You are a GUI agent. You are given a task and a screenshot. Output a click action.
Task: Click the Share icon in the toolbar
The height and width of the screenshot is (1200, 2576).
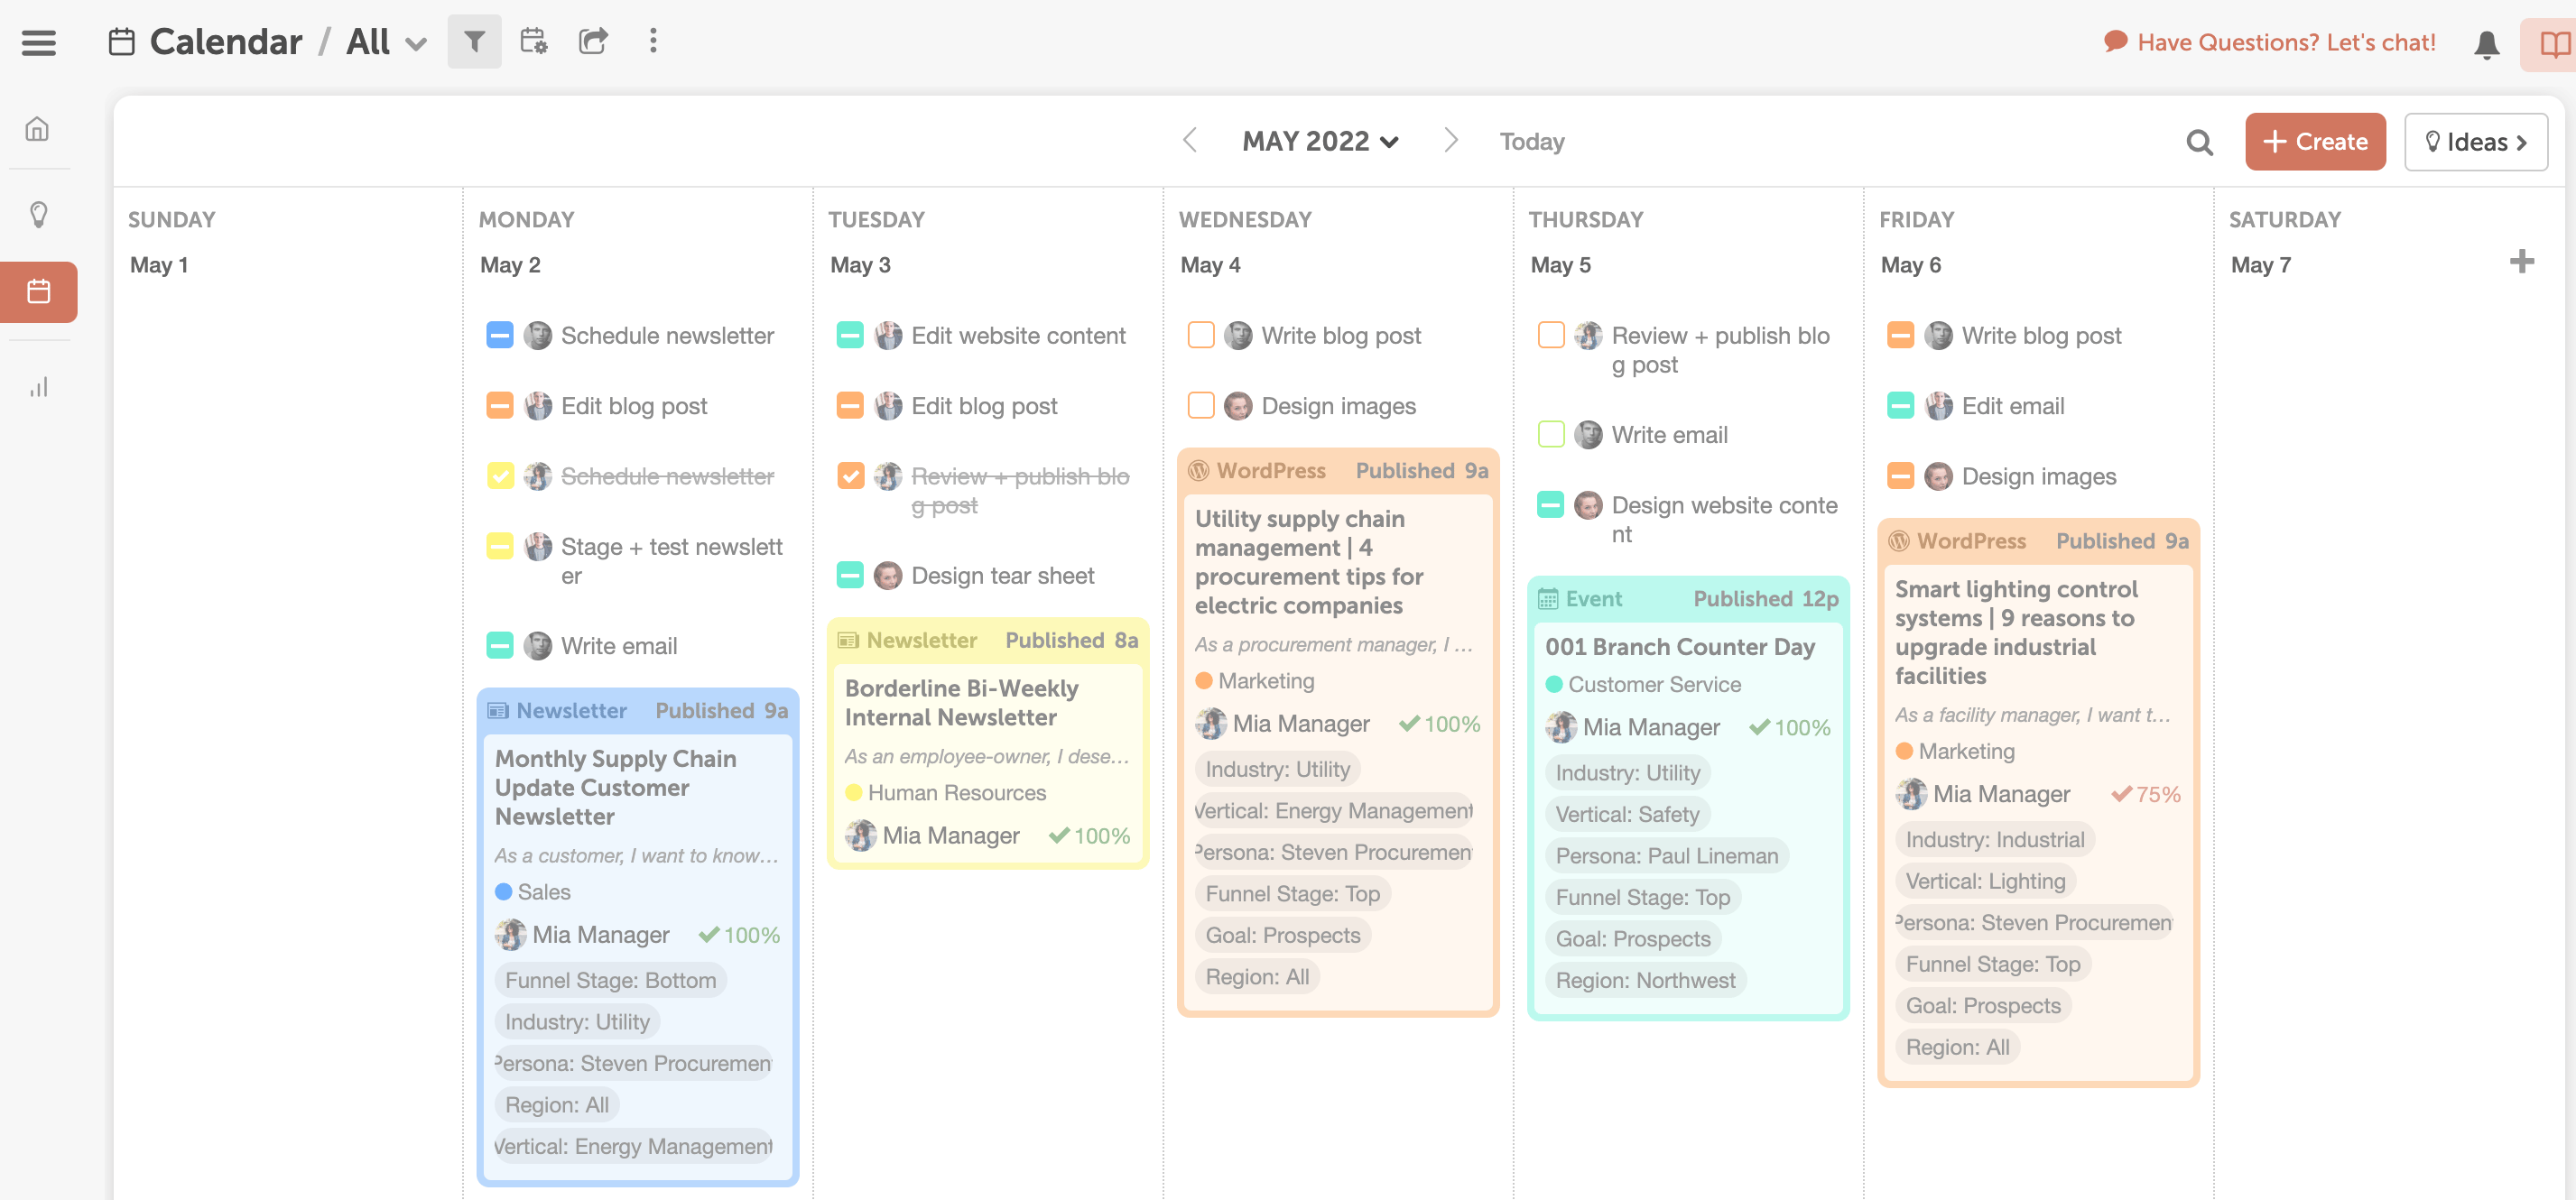592,41
